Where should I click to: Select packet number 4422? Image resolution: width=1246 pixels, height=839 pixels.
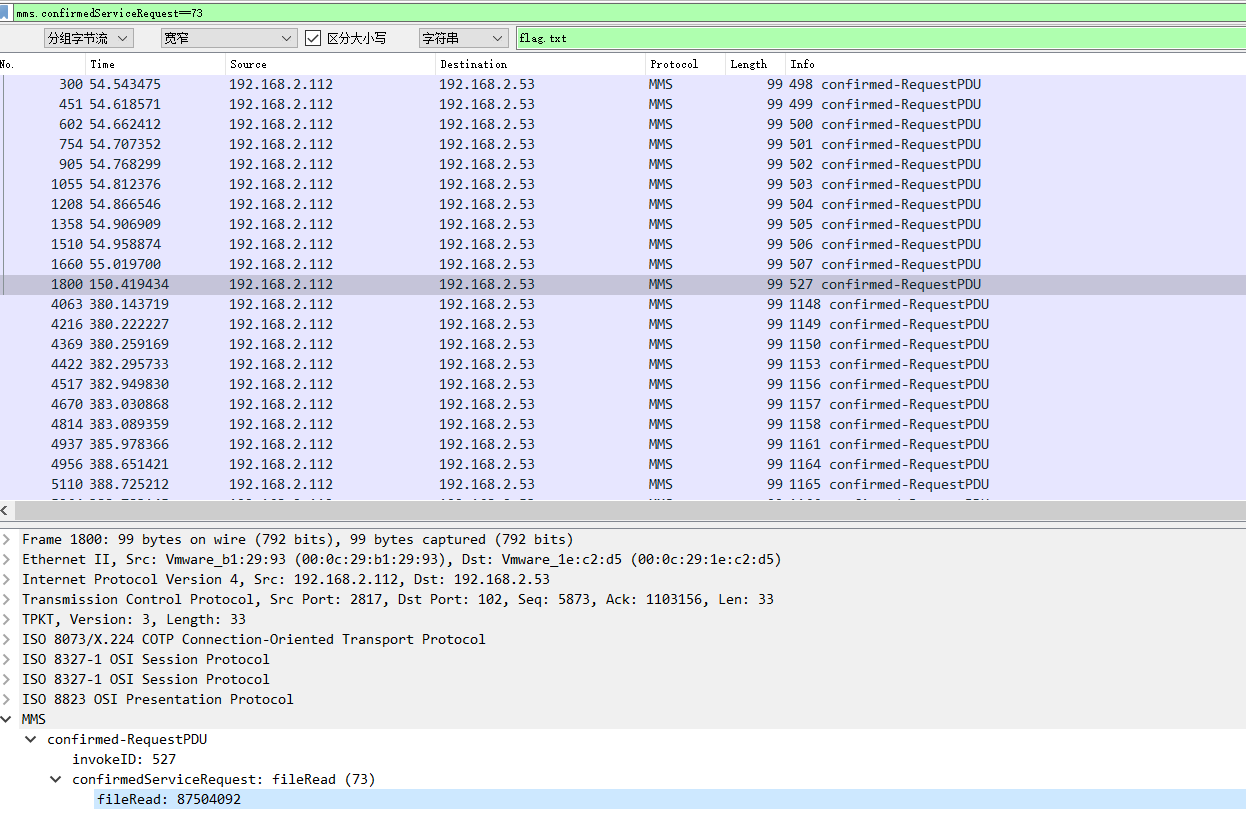tap(623, 364)
